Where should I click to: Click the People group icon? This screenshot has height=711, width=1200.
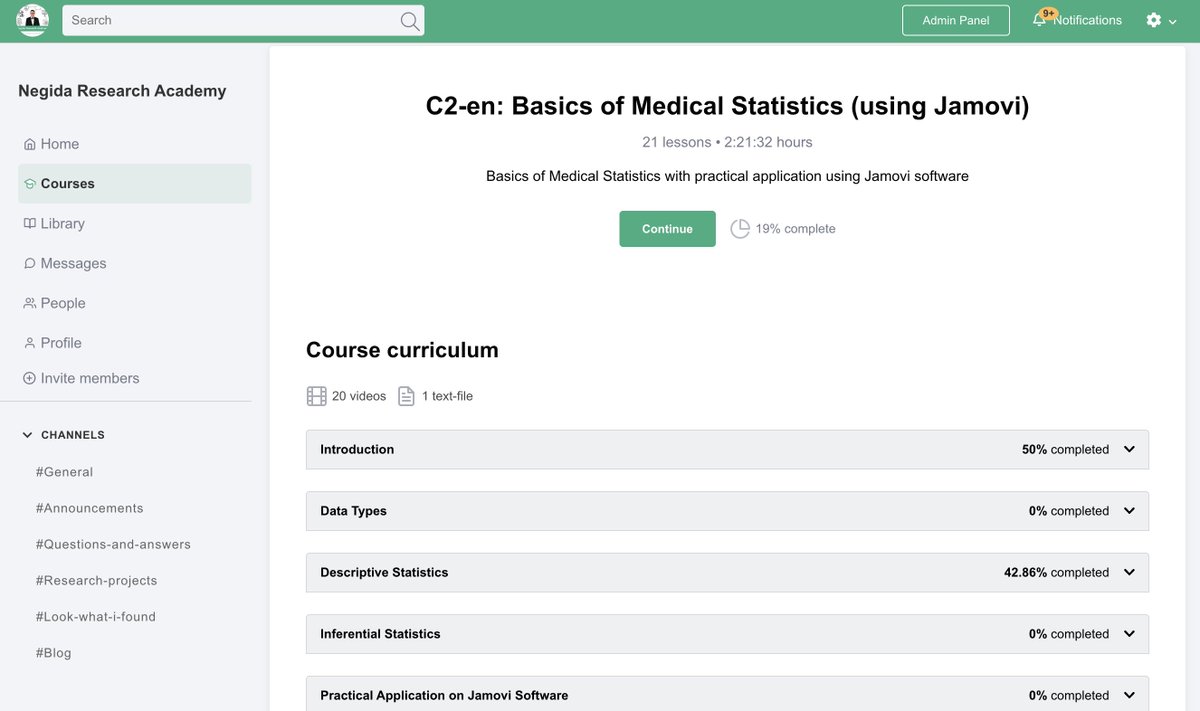(30, 303)
